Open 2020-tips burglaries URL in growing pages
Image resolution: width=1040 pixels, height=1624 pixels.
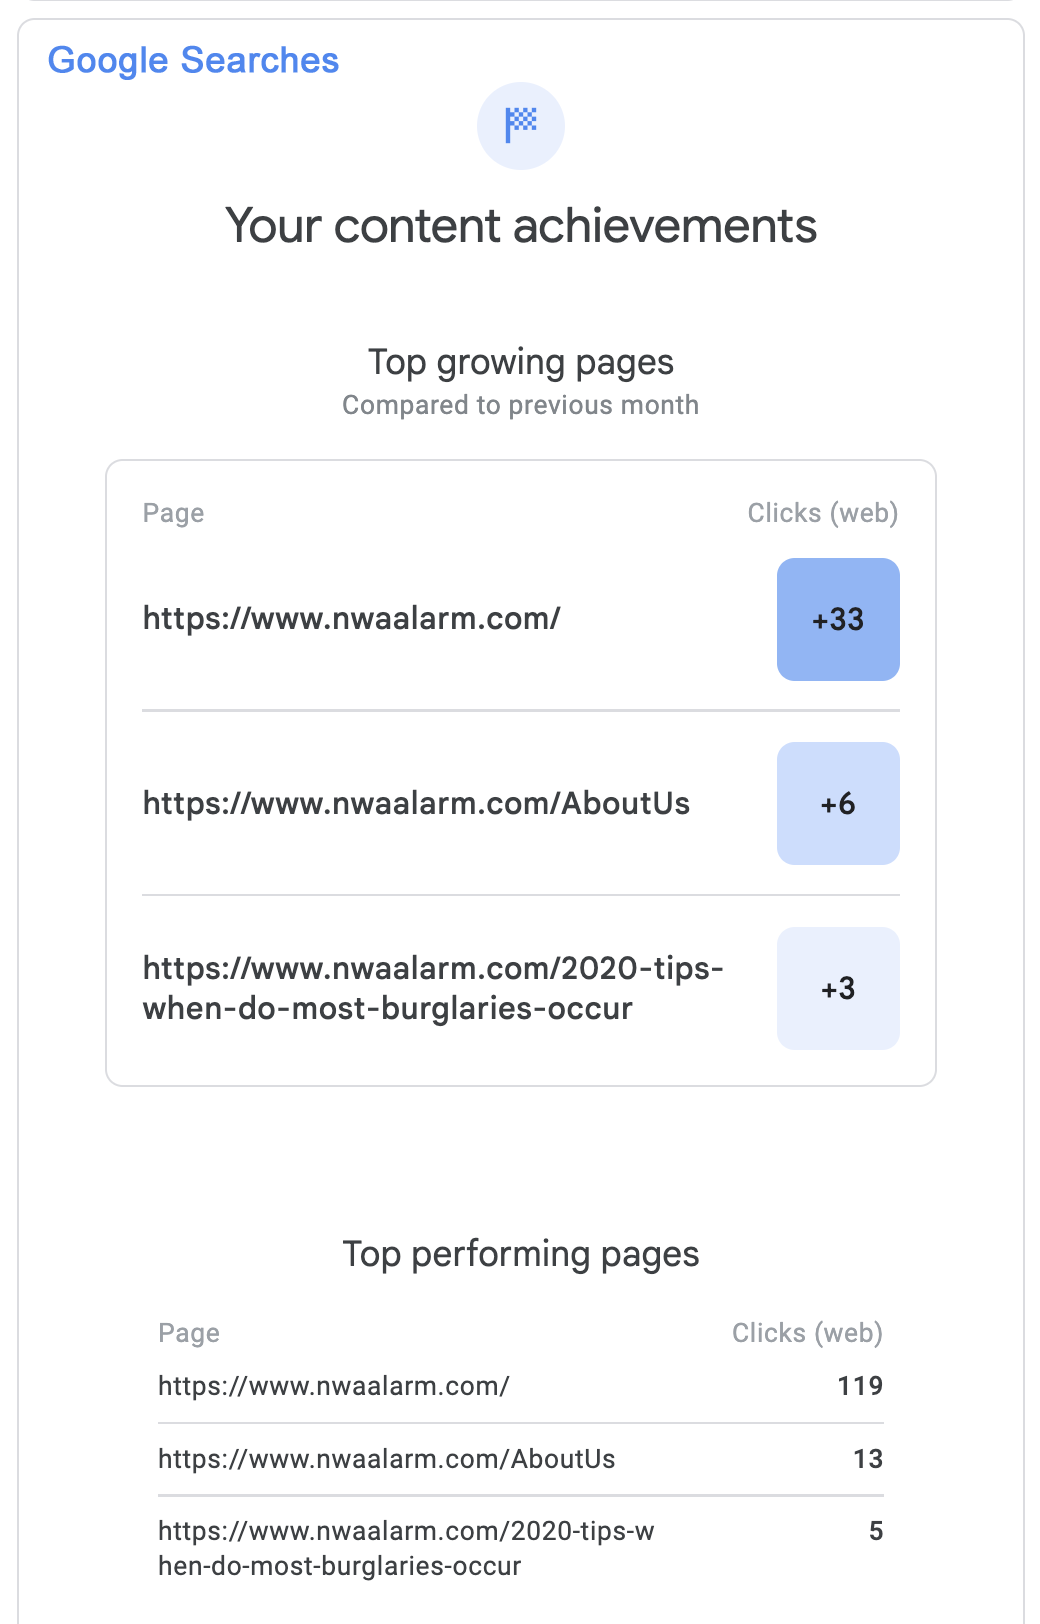(432, 988)
